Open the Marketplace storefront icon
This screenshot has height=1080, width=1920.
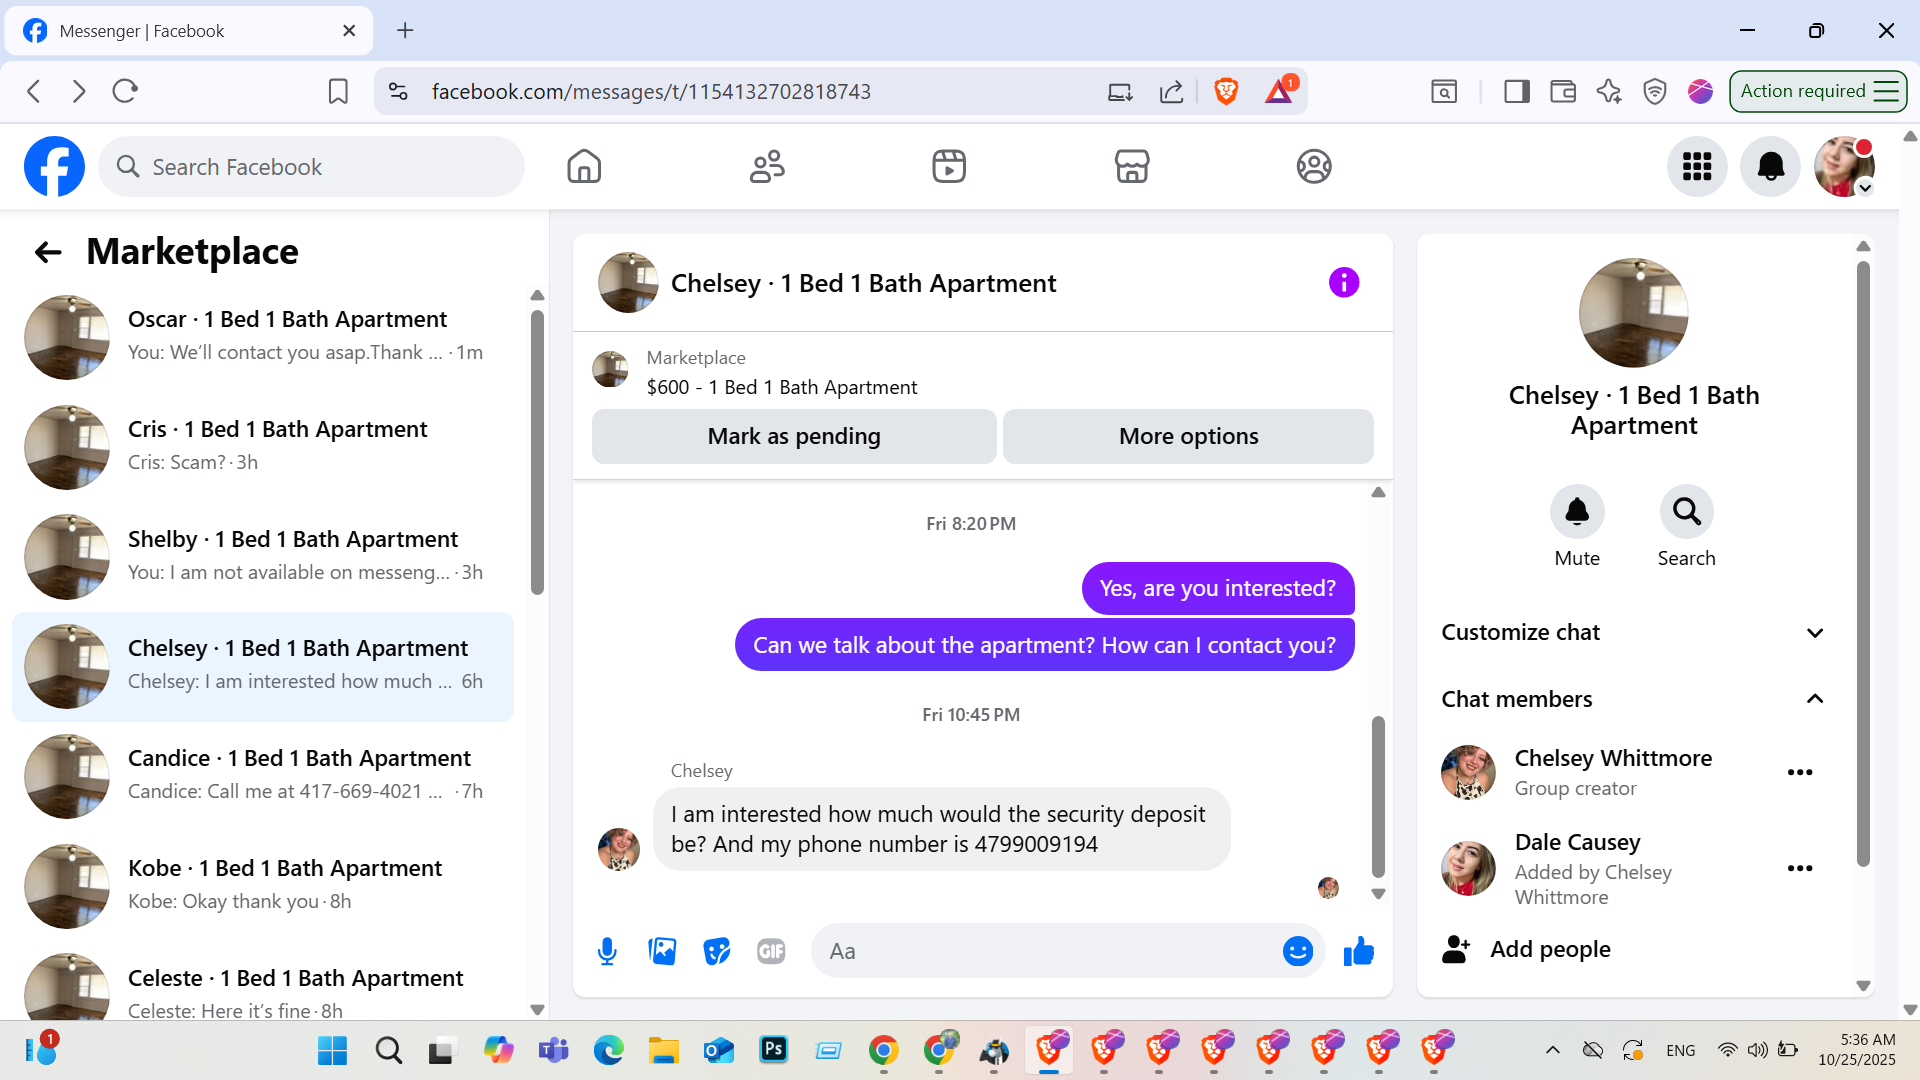pyautogui.click(x=1132, y=166)
